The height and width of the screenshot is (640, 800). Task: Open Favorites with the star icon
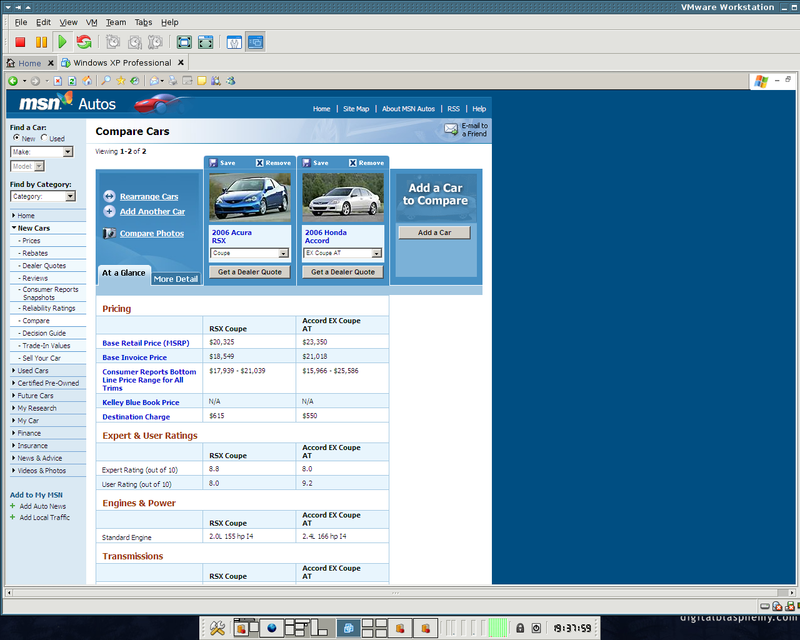(120, 81)
